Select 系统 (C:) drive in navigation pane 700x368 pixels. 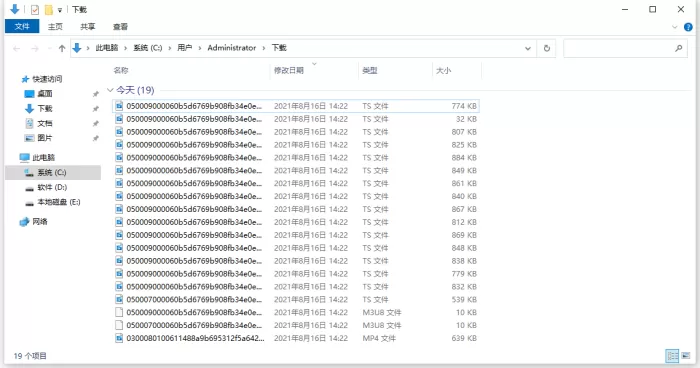[x=52, y=172]
